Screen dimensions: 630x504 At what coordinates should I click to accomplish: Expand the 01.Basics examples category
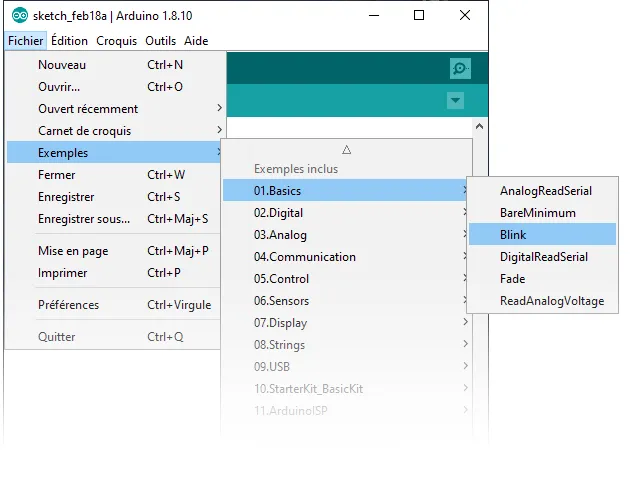pos(345,190)
